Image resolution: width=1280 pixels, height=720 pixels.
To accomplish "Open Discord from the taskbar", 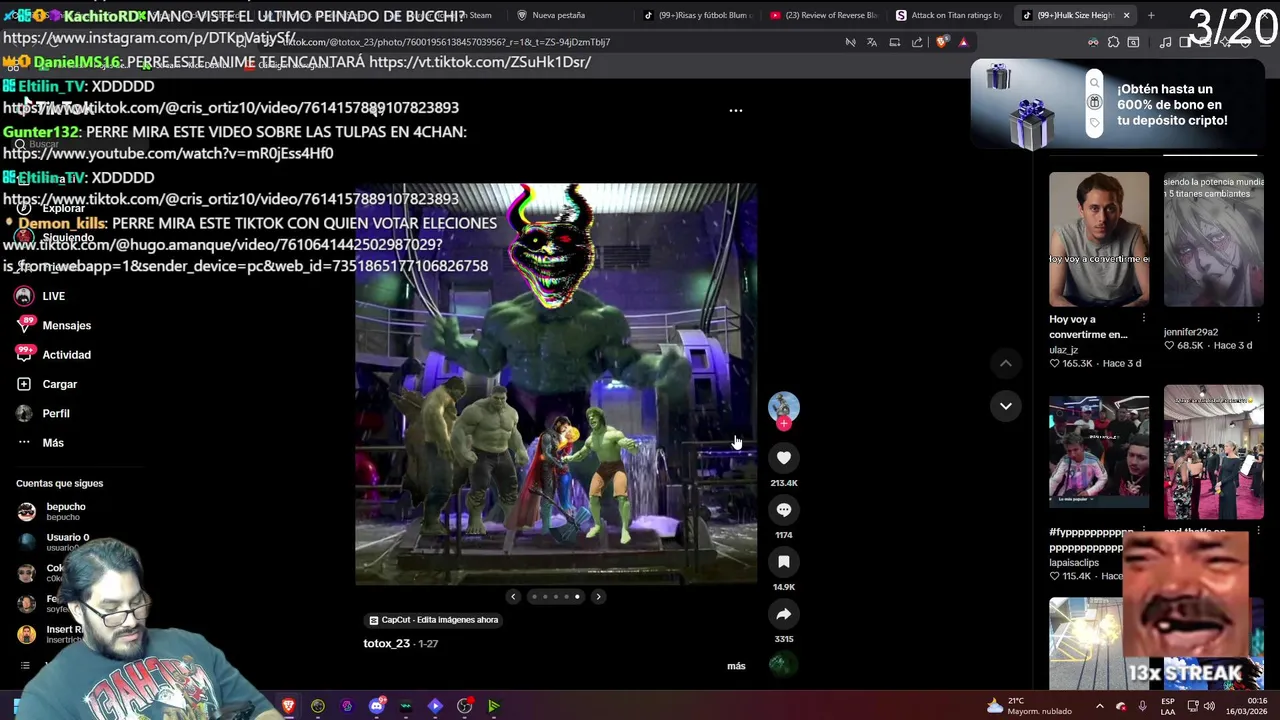I will (377, 706).
